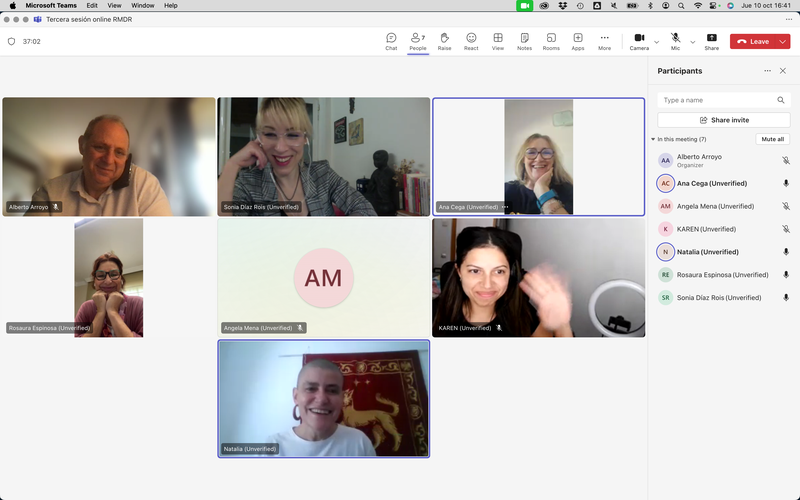Toggle the Mic mute button
Viewport: 800px width, 500px height.
pyautogui.click(x=676, y=41)
